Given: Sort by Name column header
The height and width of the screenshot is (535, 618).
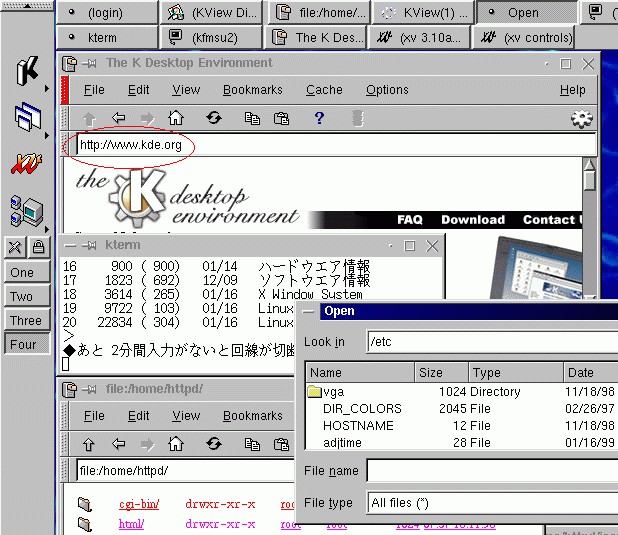Looking at the screenshot, I should coord(360,372).
